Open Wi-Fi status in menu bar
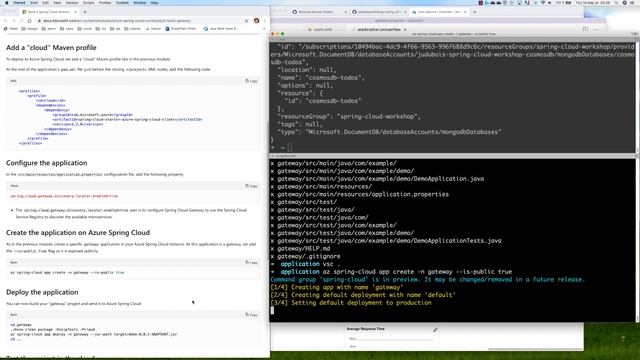The height and width of the screenshot is (360, 640). (x=542, y=2)
